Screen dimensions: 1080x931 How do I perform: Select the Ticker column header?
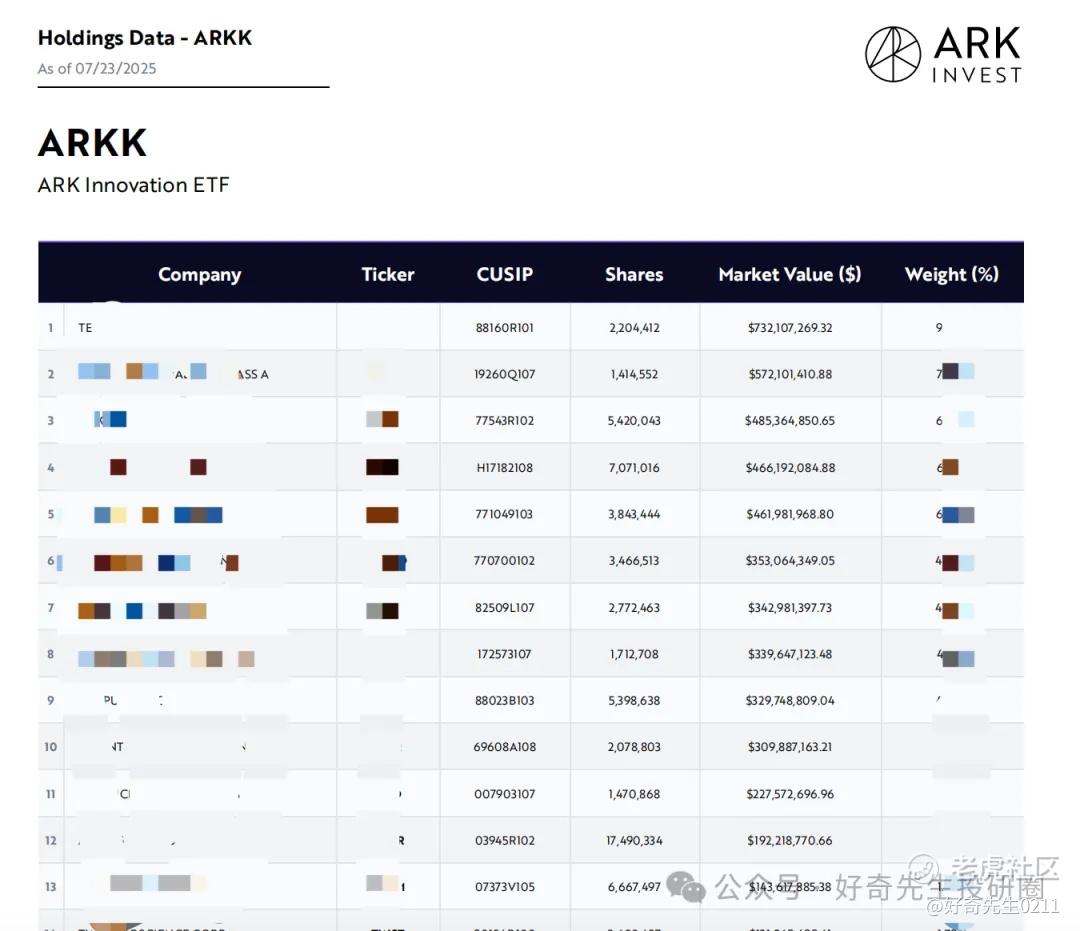pos(388,274)
